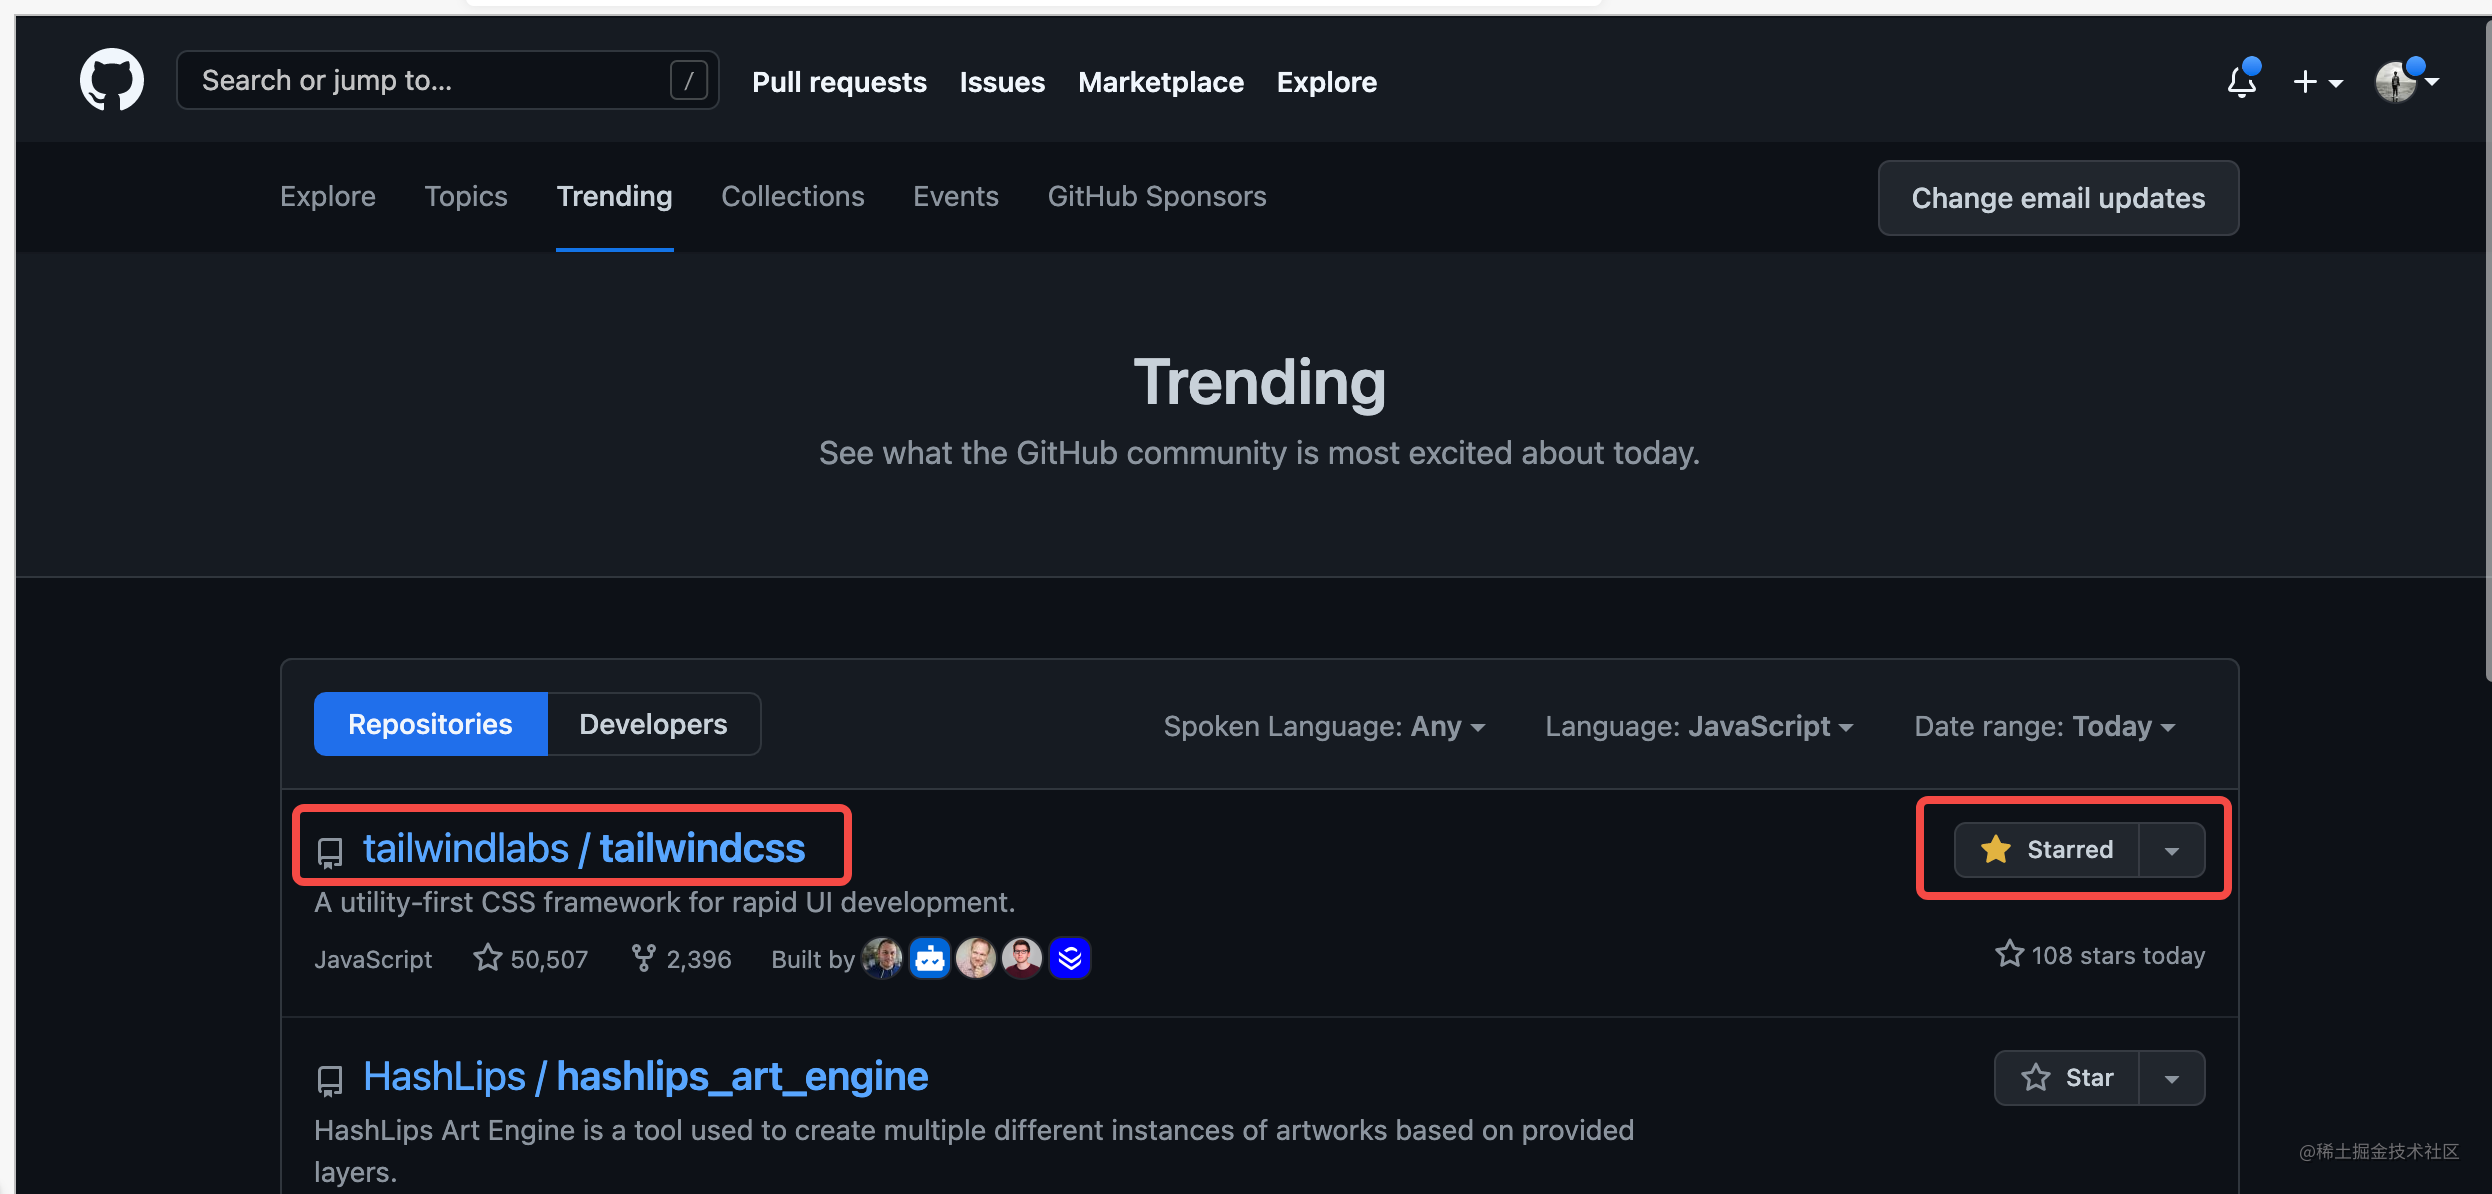The height and width of the screenshot is (1194, 2492).
Task: Select the Trending tab
Action: coord(614,196)
